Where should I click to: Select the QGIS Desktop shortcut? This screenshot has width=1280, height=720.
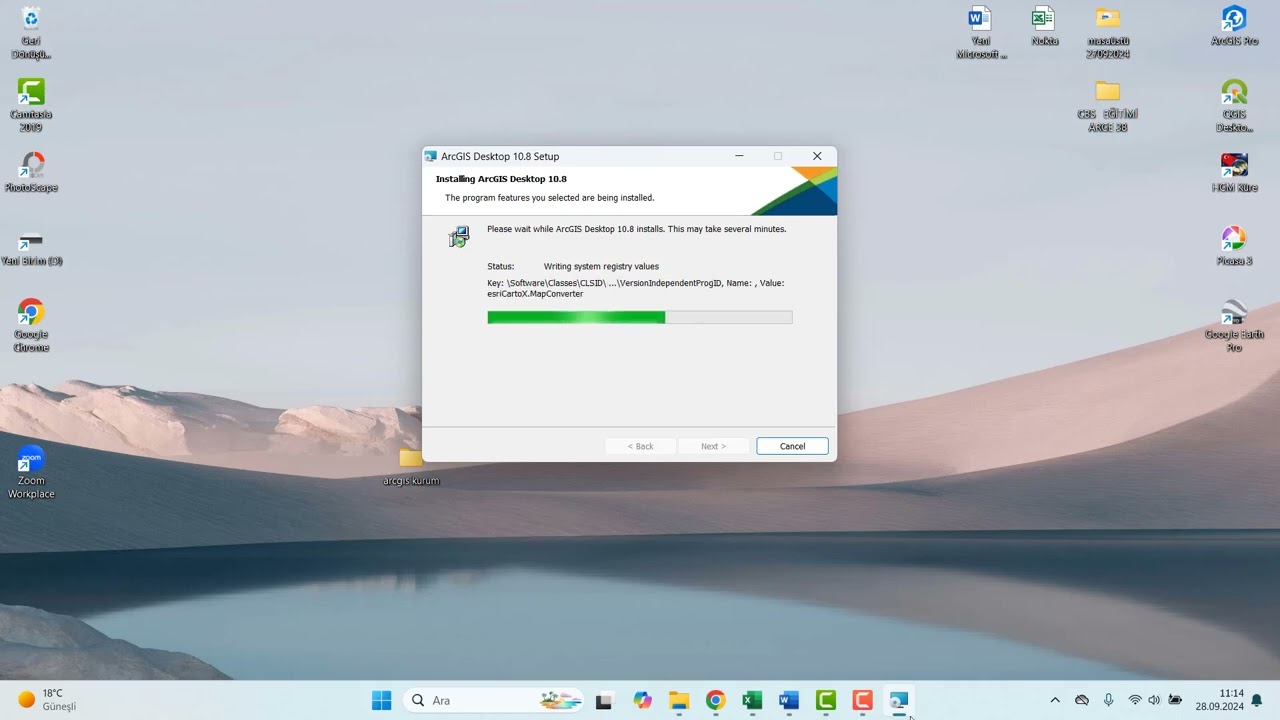pyautogui.click(x=1234, y=105)
